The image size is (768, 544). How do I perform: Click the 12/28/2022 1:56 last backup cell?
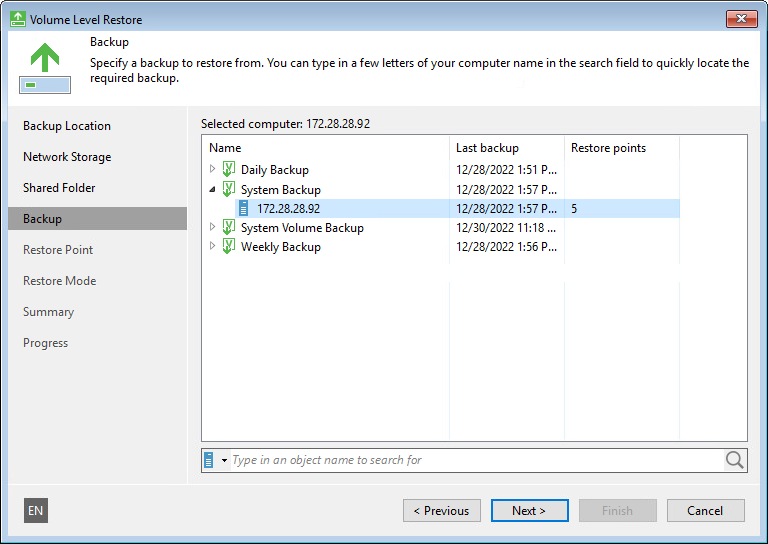pos(506,247)
